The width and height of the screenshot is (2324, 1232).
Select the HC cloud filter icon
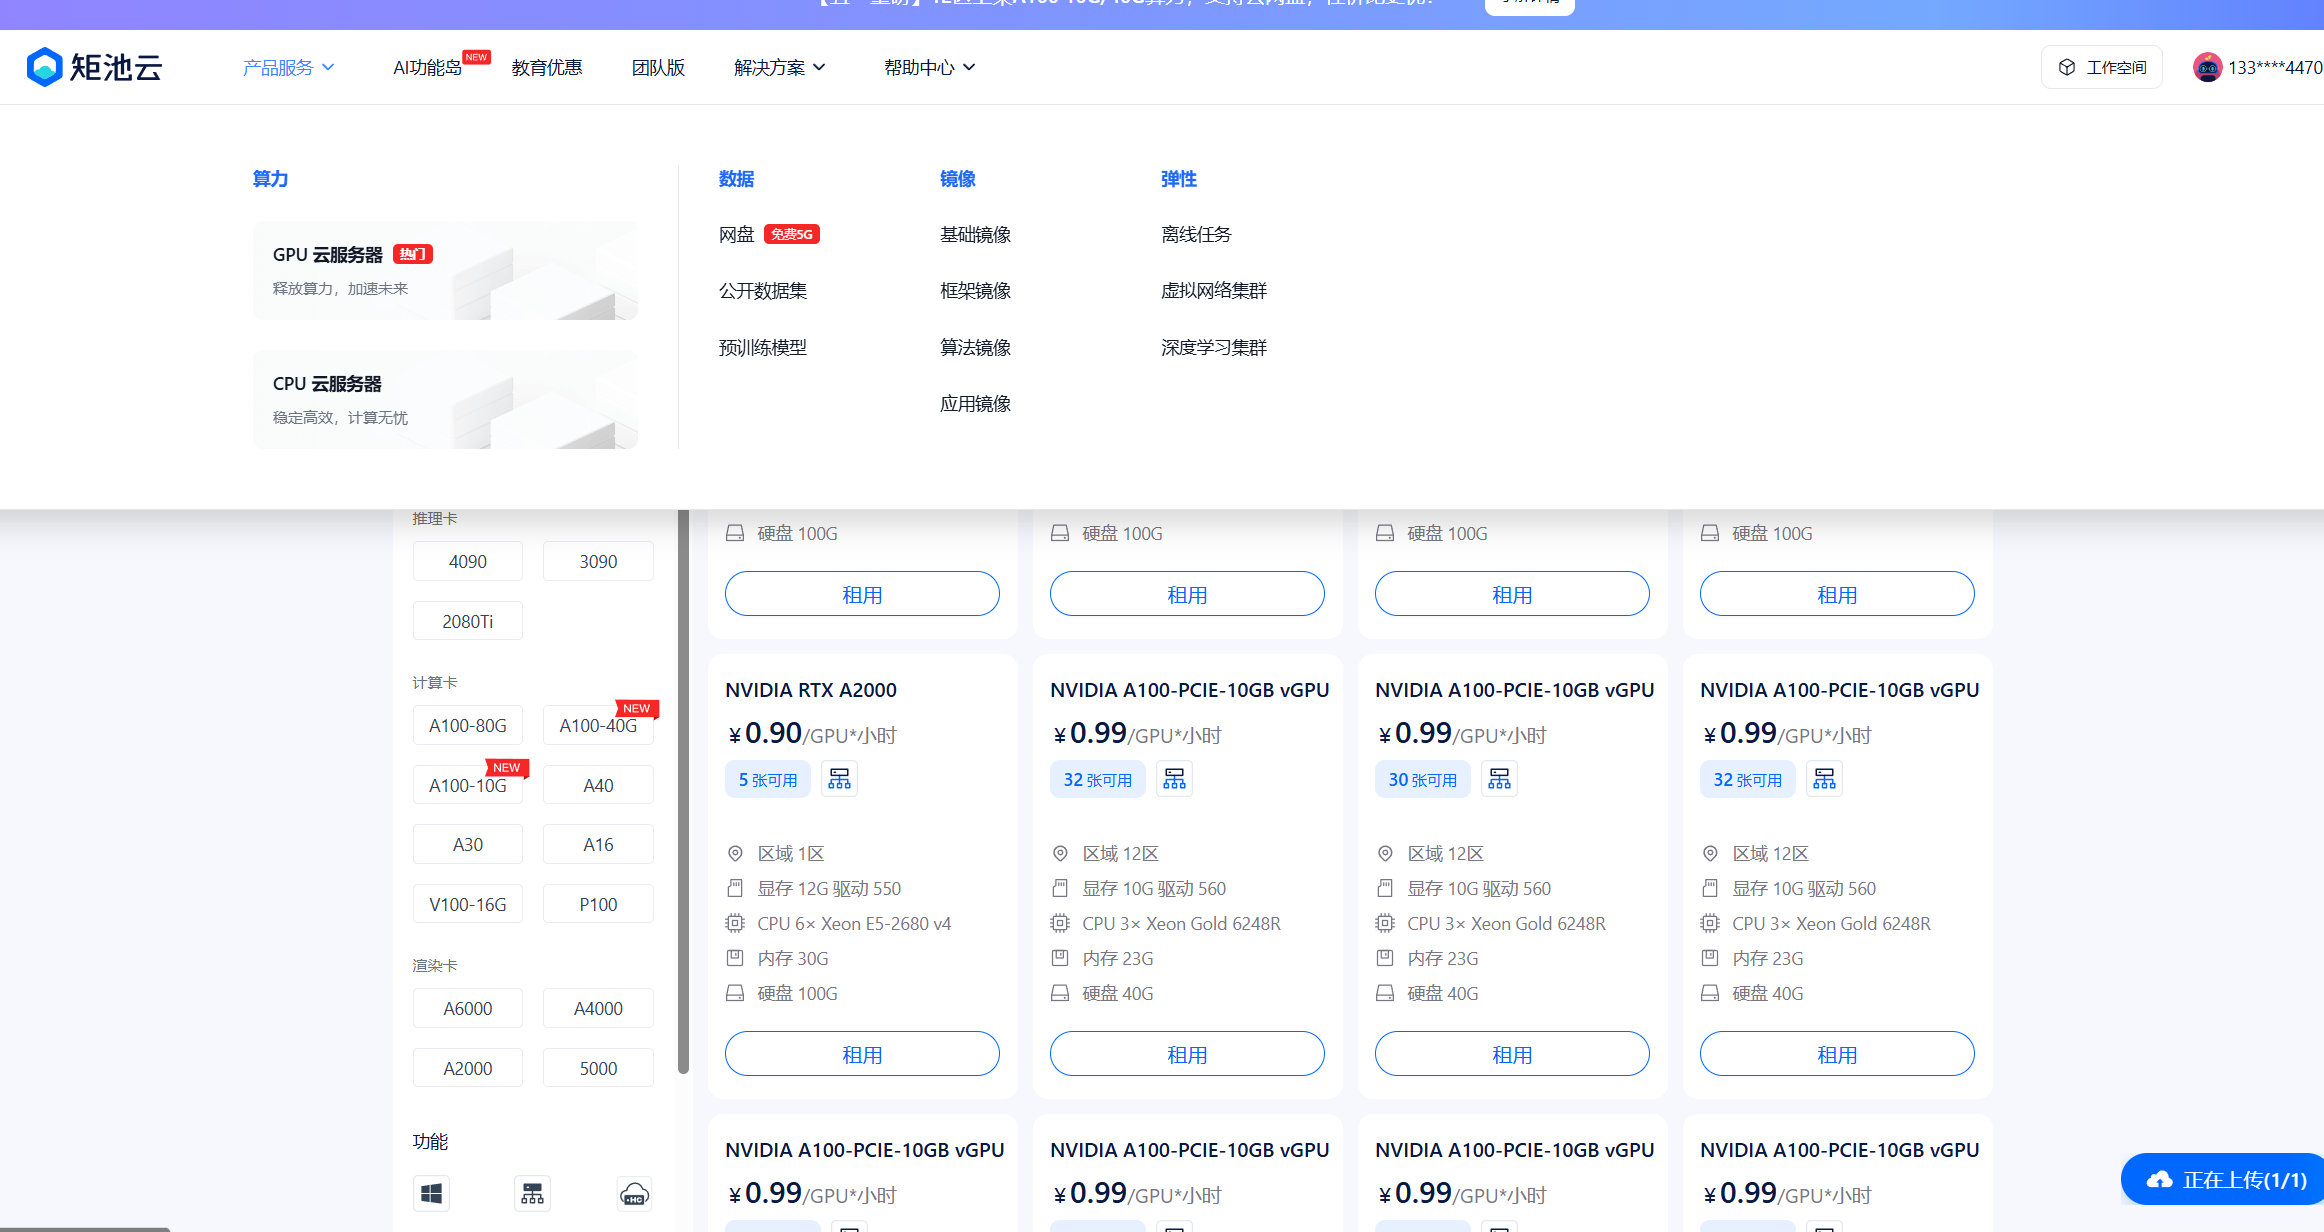click(634, 1193)
